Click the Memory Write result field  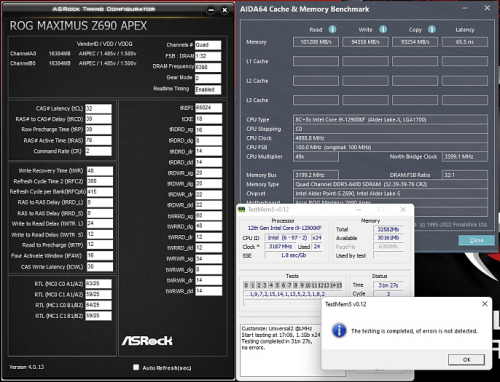click(x=365, y=42)
